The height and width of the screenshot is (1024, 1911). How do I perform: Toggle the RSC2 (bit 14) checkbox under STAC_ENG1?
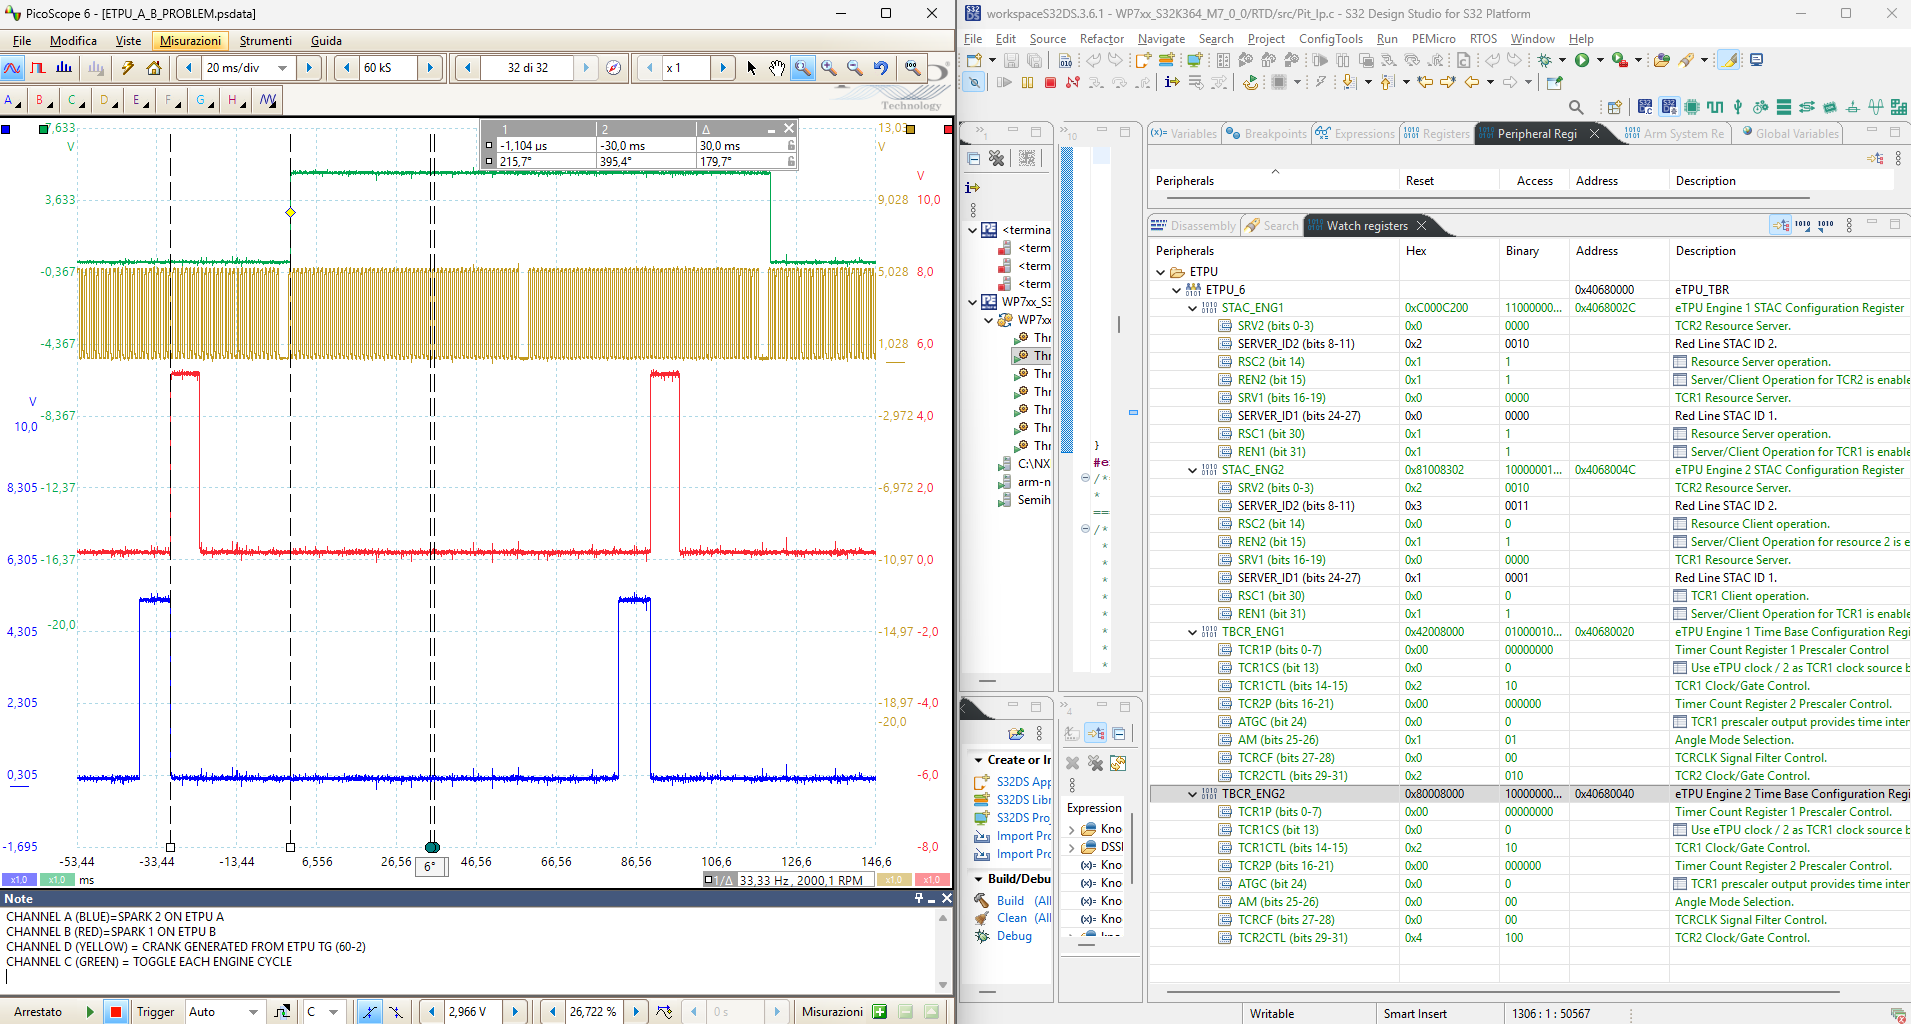coord(1681,362)
